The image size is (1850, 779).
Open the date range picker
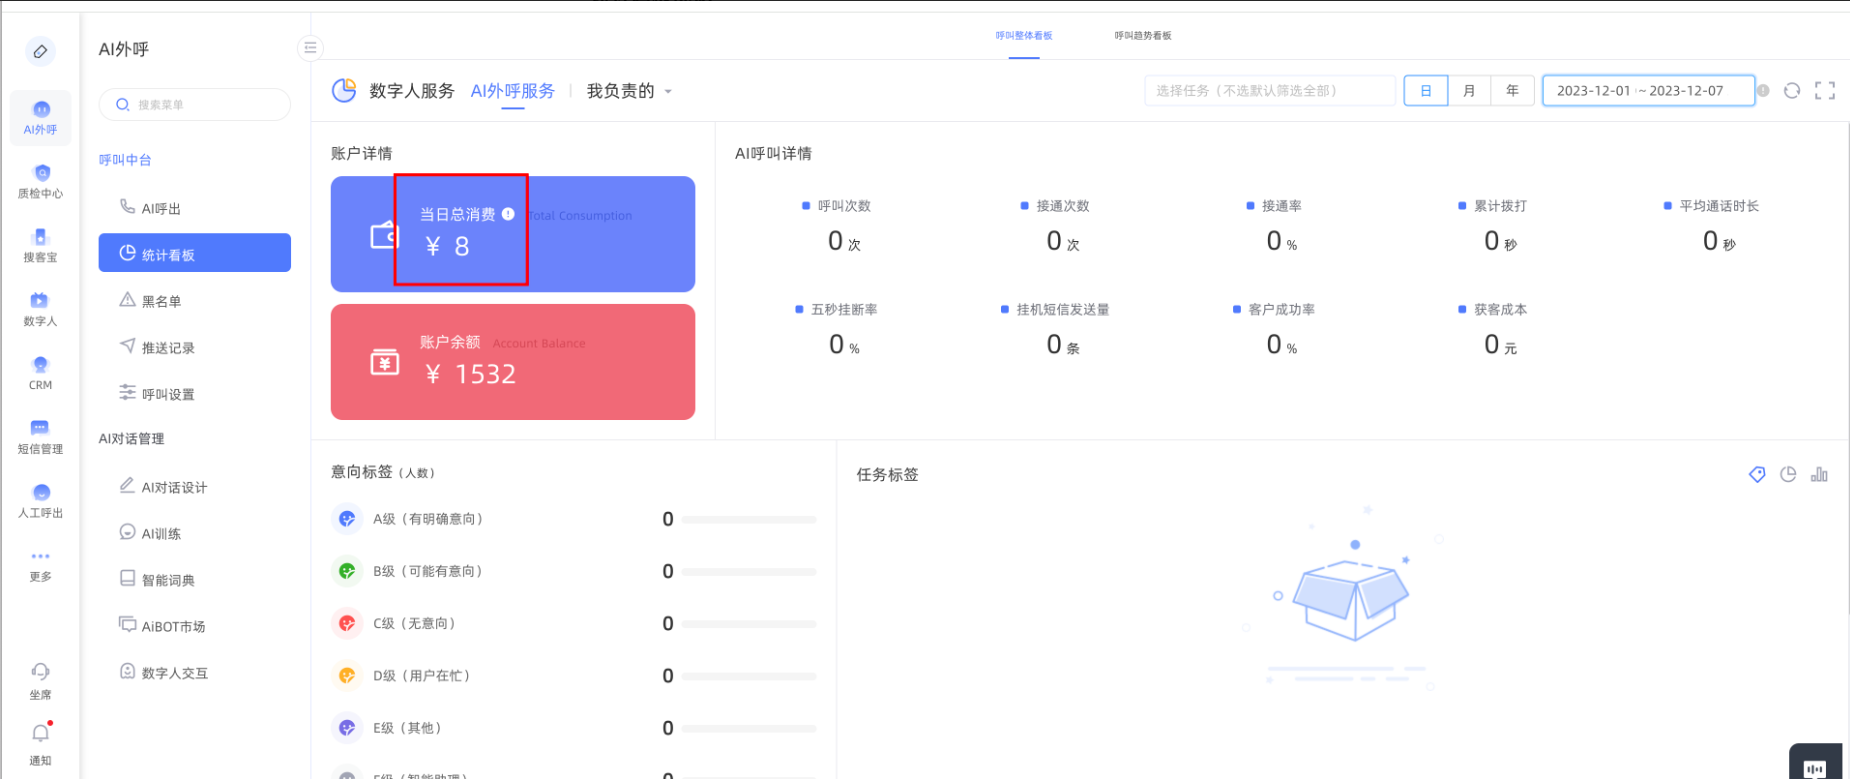tap(1646, 91)
